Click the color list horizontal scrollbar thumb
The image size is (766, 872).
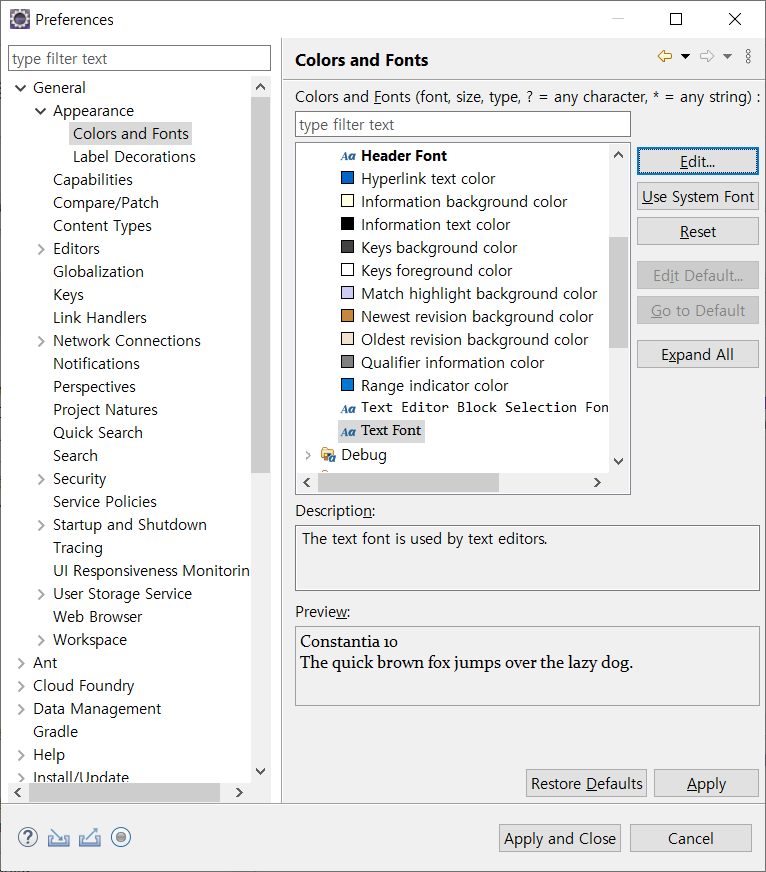tap(408, 482)
